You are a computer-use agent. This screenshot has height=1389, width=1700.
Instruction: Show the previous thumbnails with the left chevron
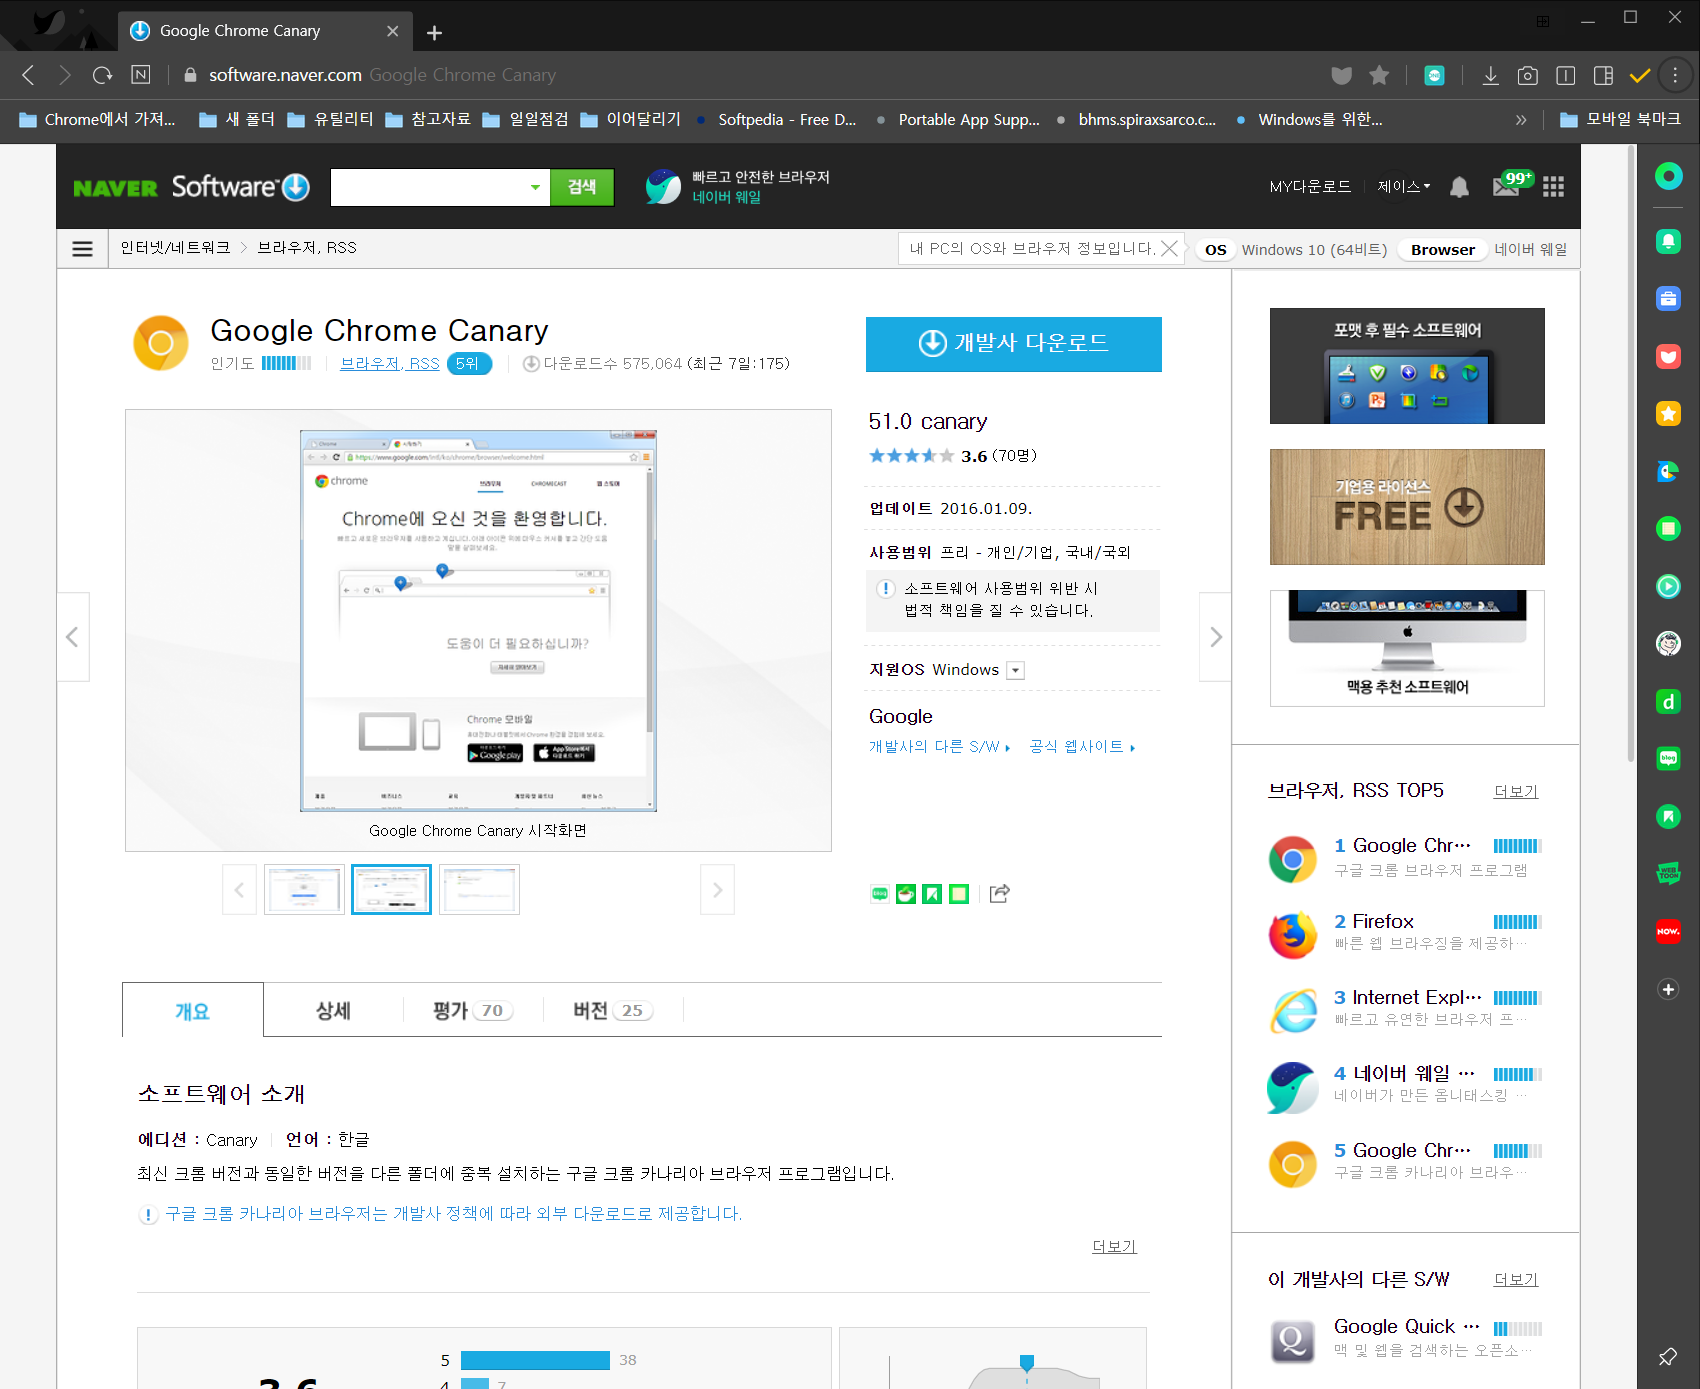(239, 889)
